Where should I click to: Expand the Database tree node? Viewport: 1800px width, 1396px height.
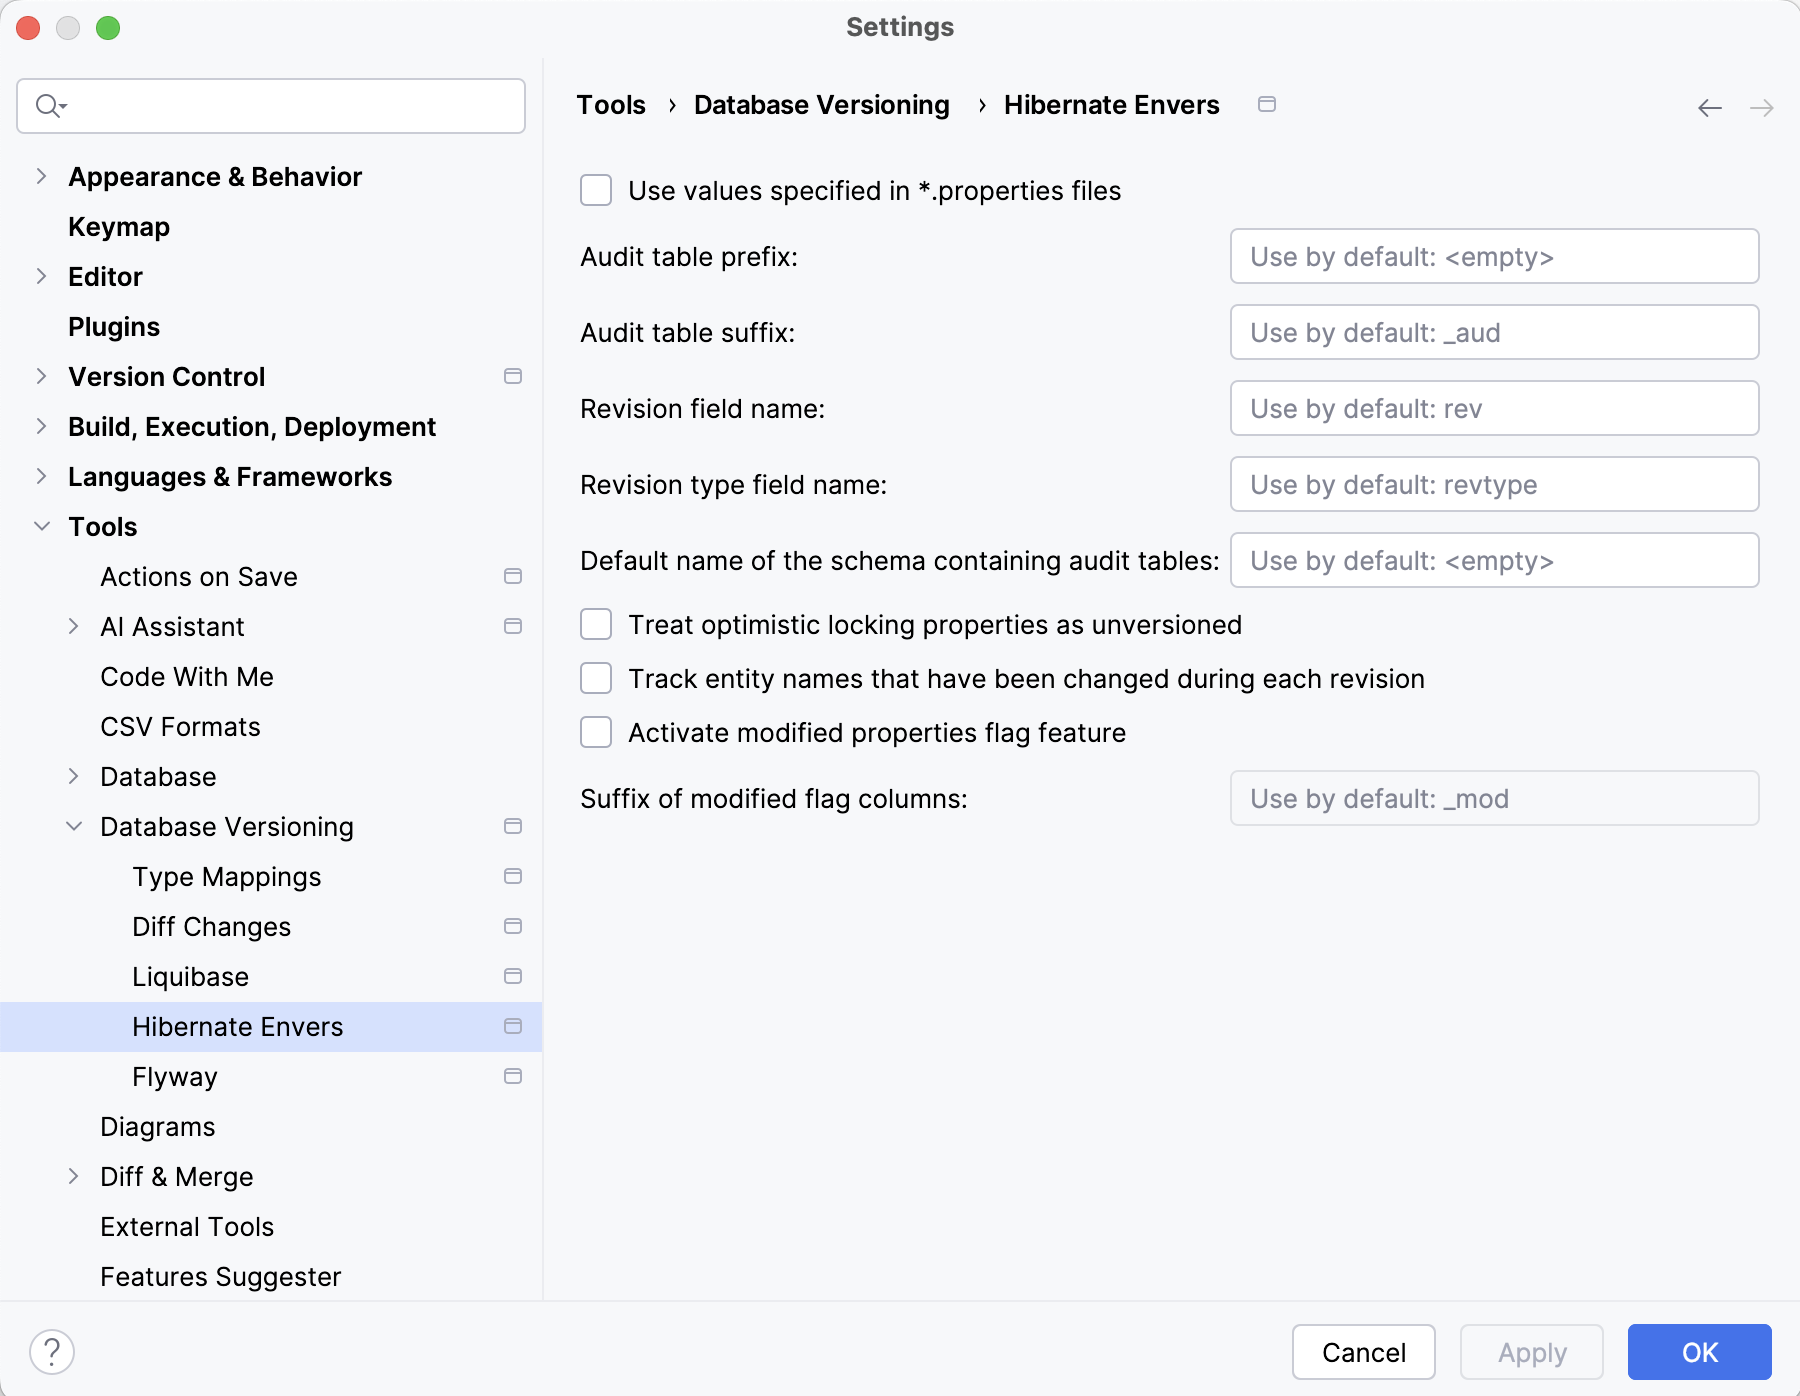point(74,776)
